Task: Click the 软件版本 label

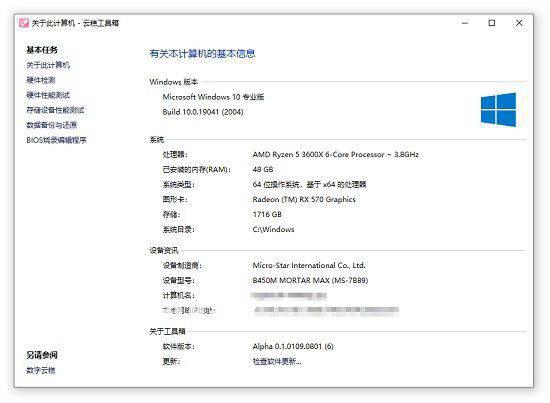Action: pyautogui.click(x=179, y=347)
